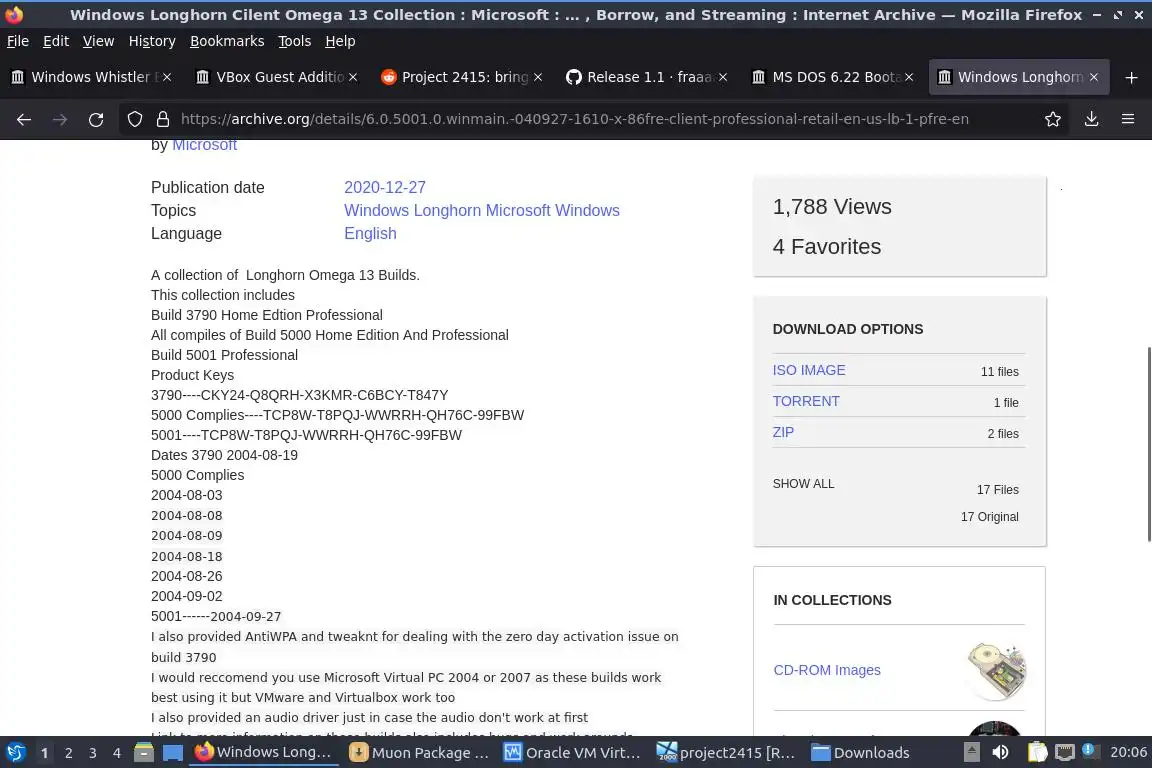The height and width of the screenshot is (768, 1152).
Task: Open the CD-ROM Images collection link
Action: click(827, 670)
